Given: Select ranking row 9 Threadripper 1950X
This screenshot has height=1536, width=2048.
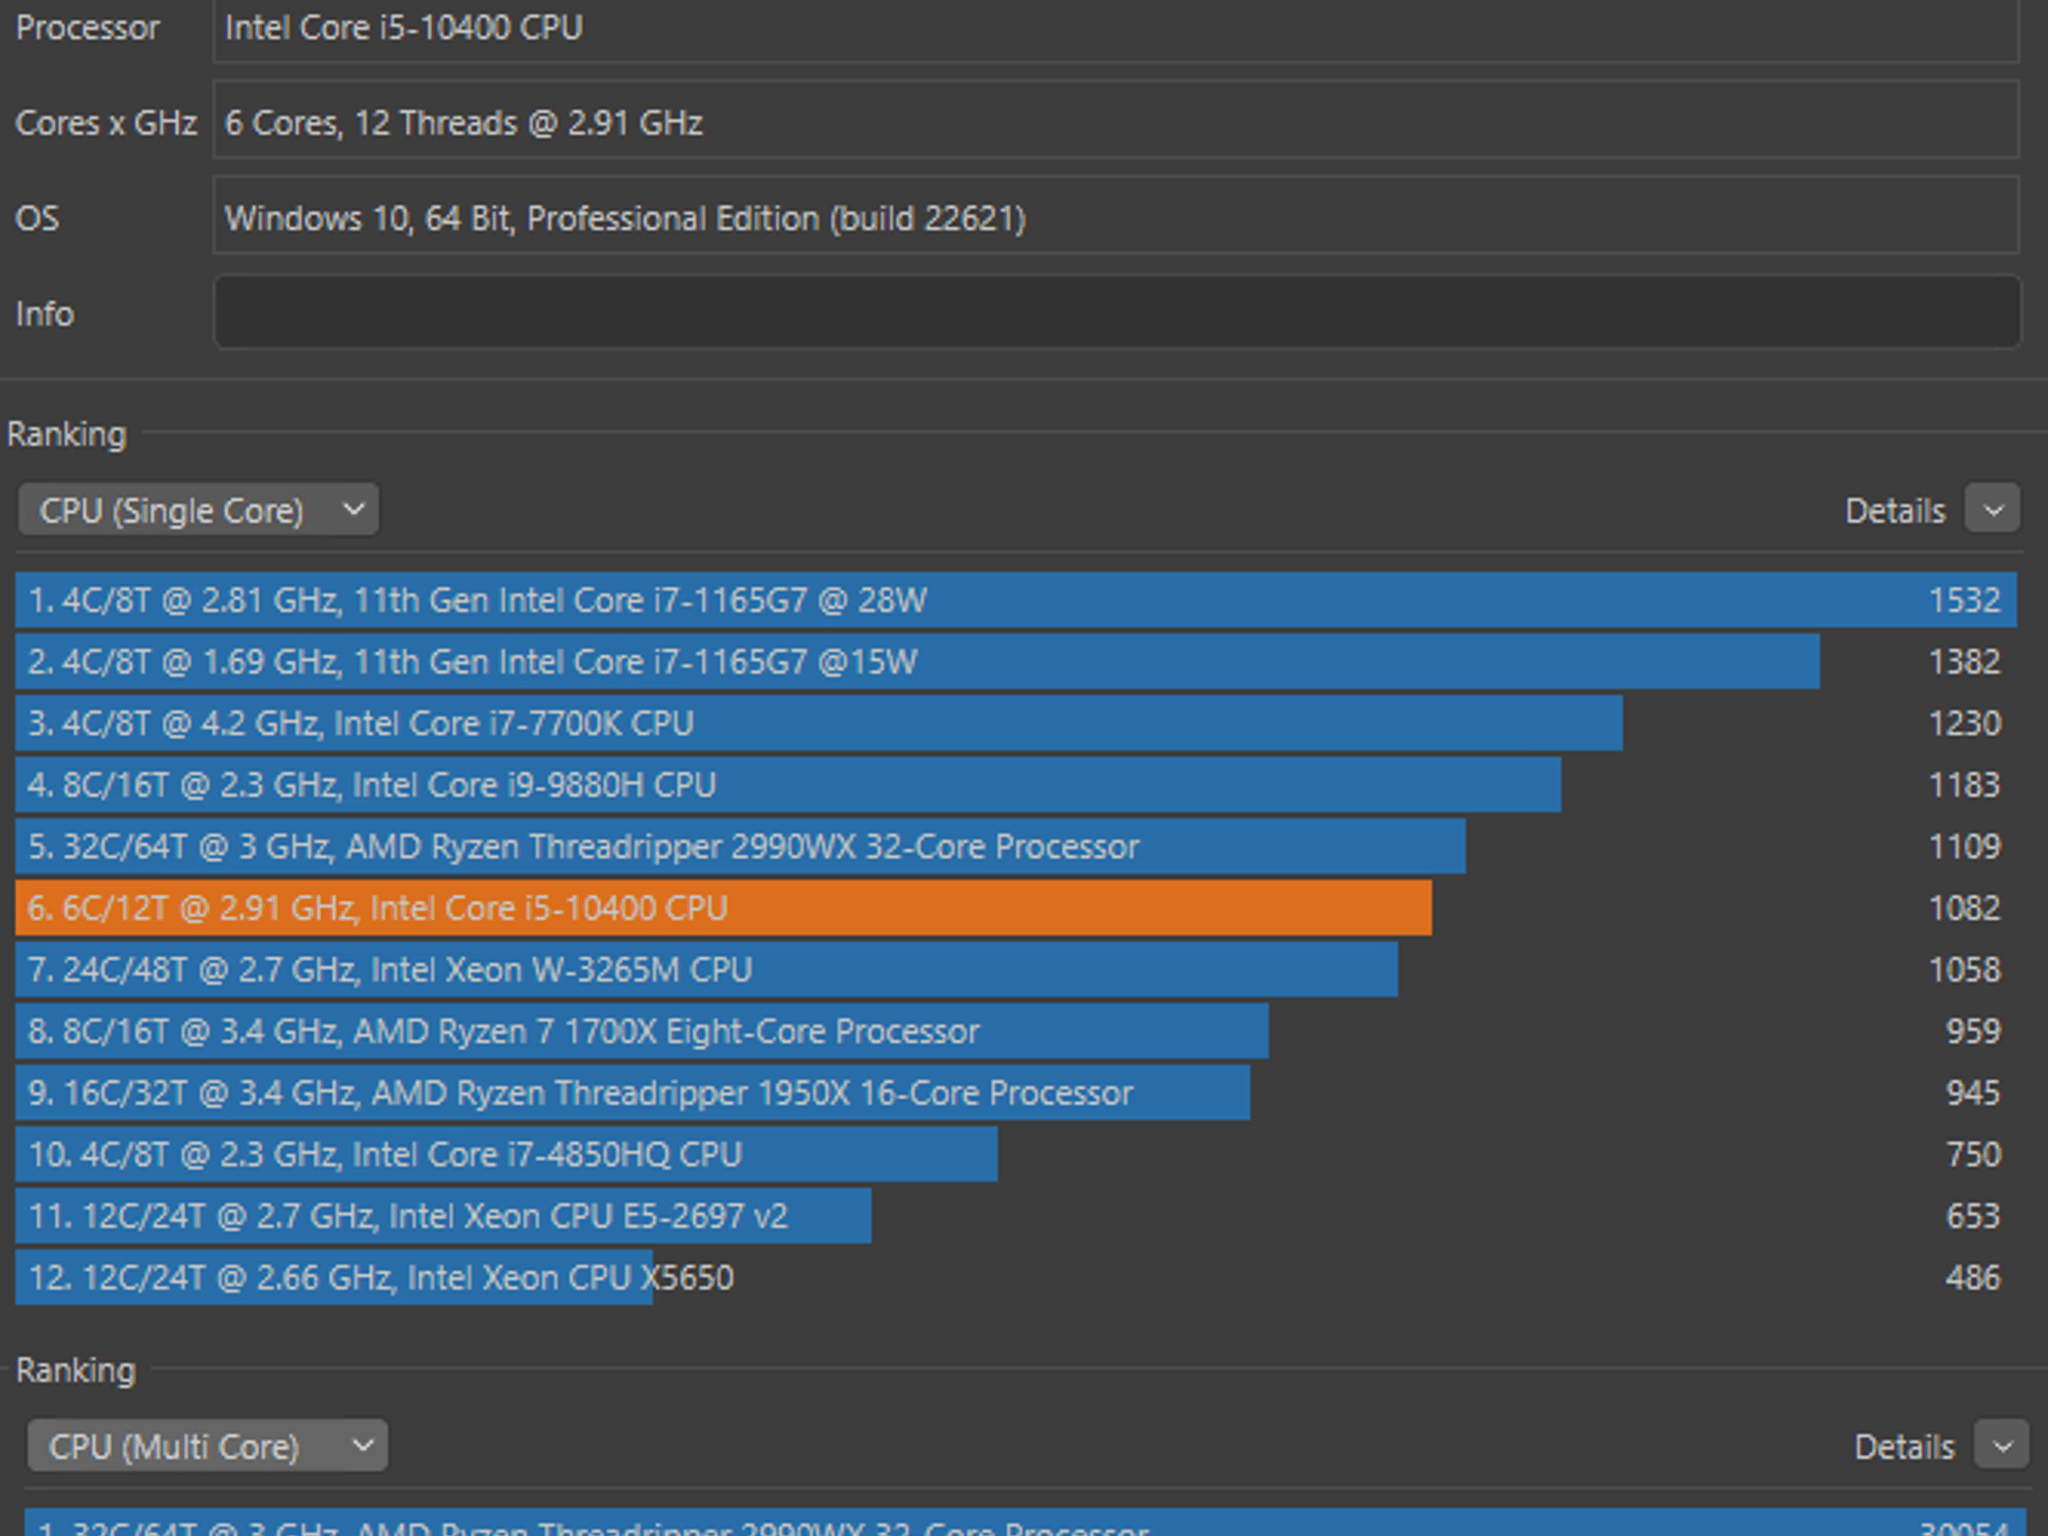Looking at the screenshot, I should pyautogui.click(x=1016, y=1093).
